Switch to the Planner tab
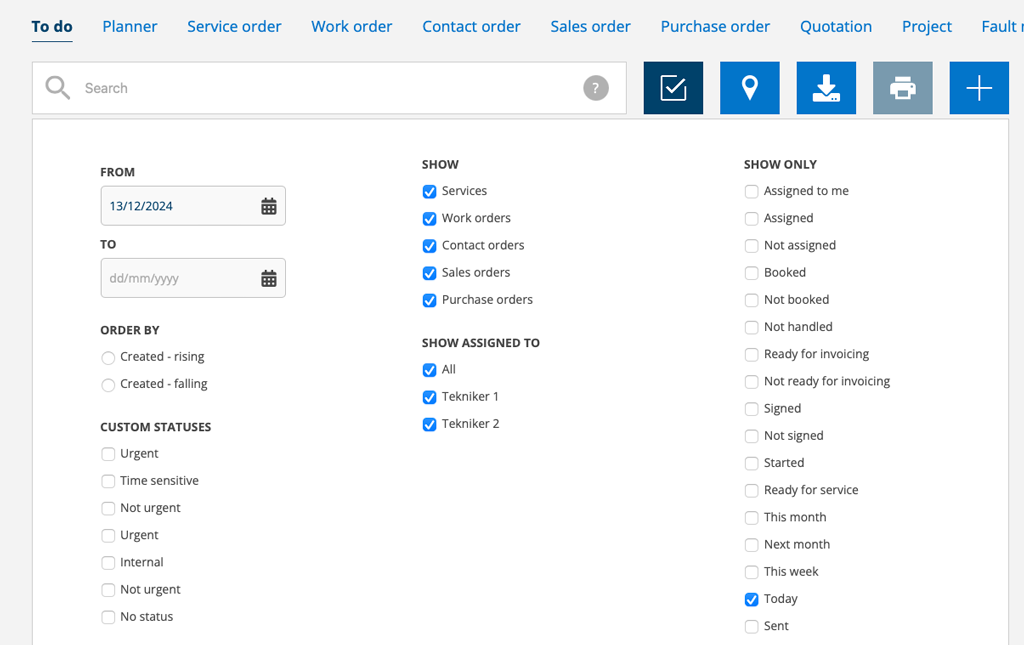 pos(130,27)
